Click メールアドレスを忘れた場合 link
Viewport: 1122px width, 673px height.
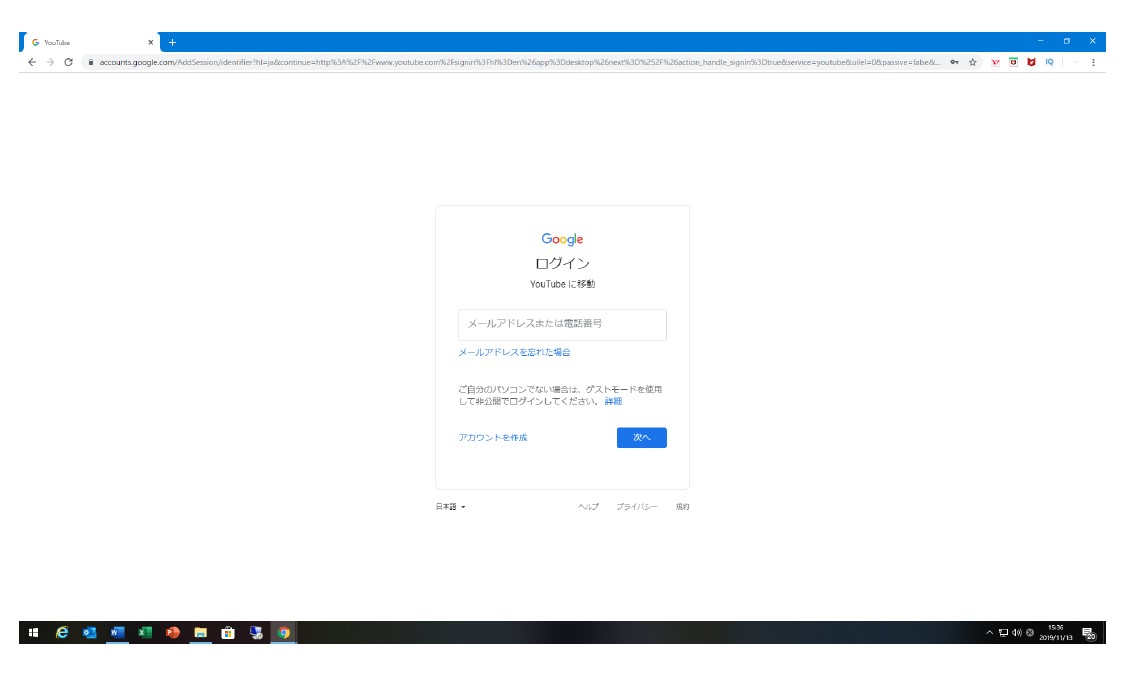[514, 352]
